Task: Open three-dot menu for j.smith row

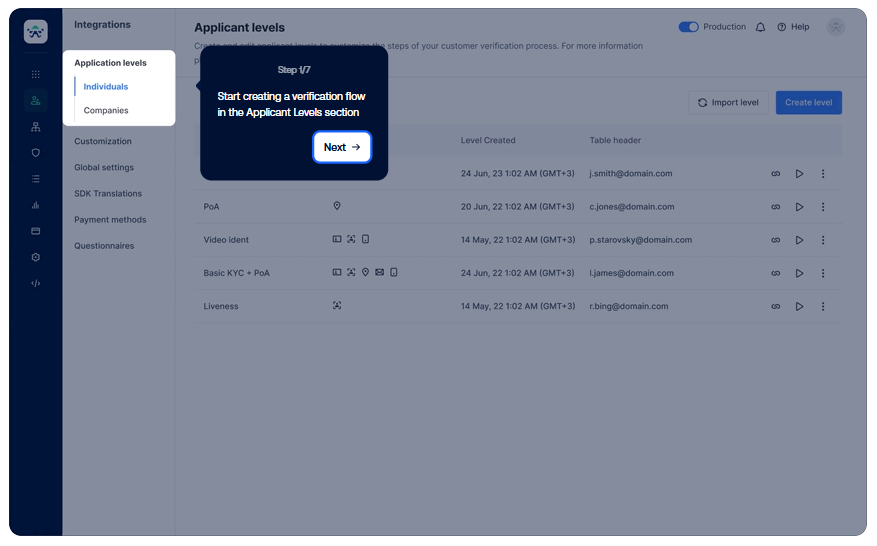Action: tap(823, 174)
